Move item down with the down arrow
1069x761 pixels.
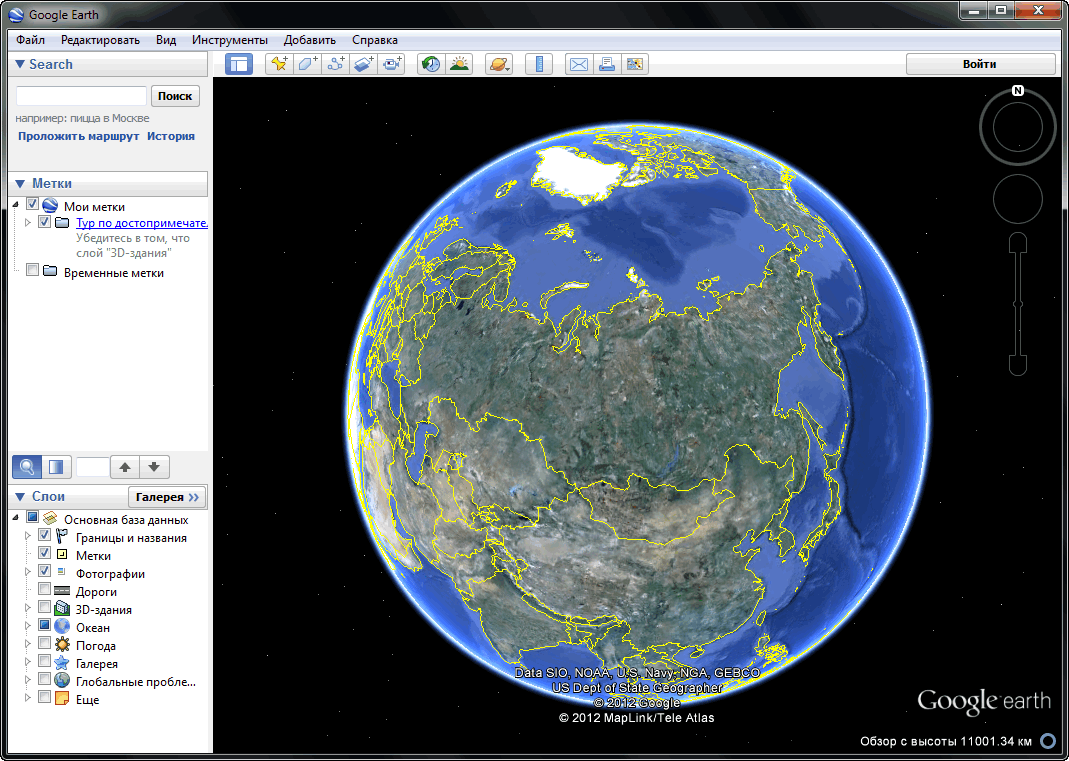(x=154, y=467)
